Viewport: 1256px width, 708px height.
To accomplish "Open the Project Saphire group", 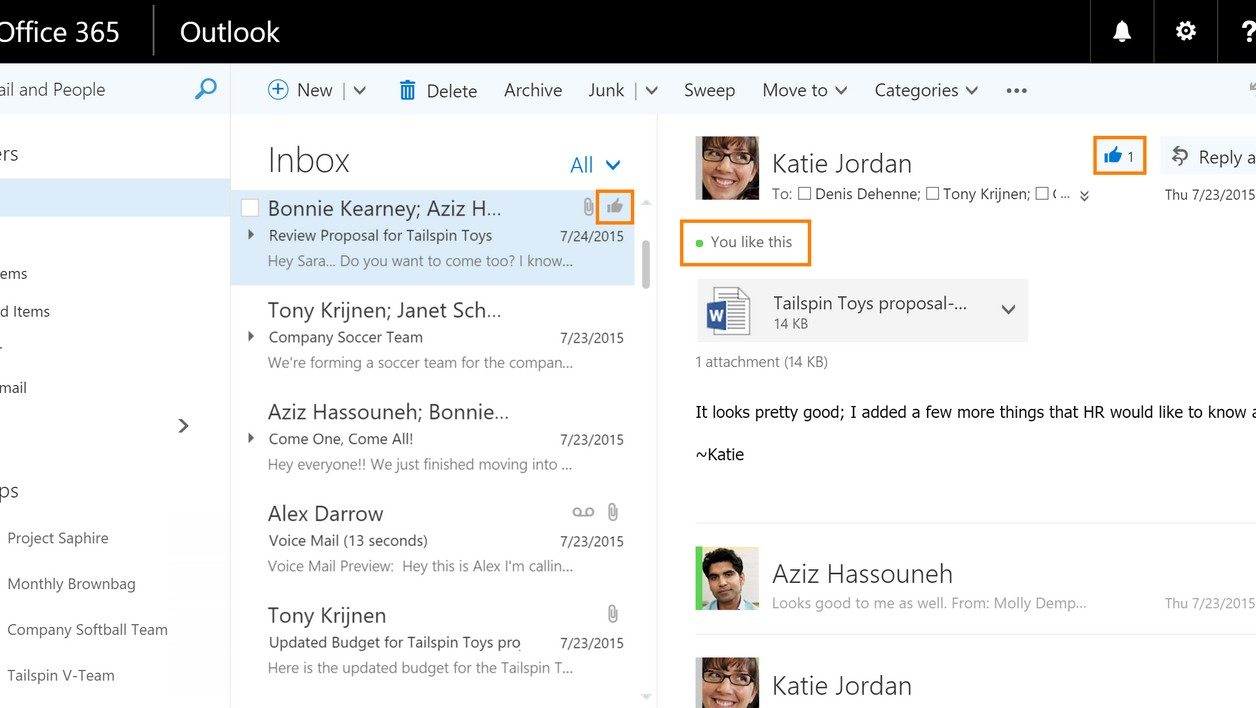I will (58, 538).
